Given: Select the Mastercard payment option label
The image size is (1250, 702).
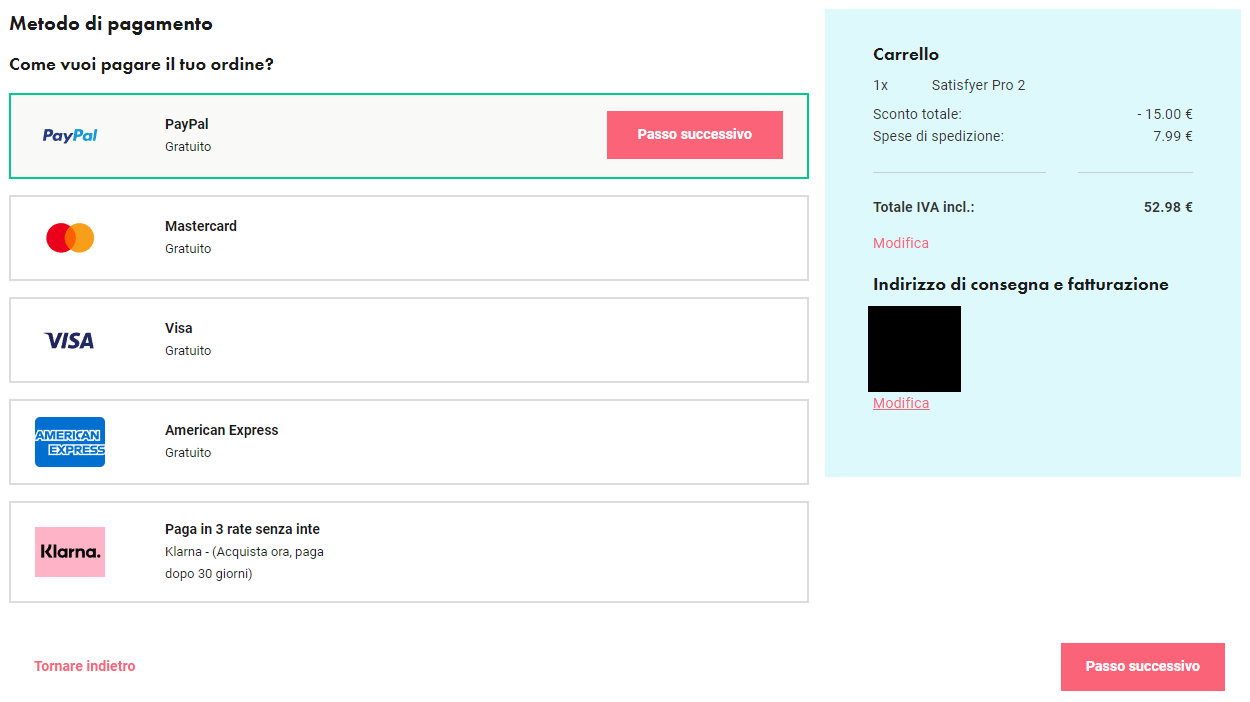Looking at the screenshot, I should tap(201, 226).
